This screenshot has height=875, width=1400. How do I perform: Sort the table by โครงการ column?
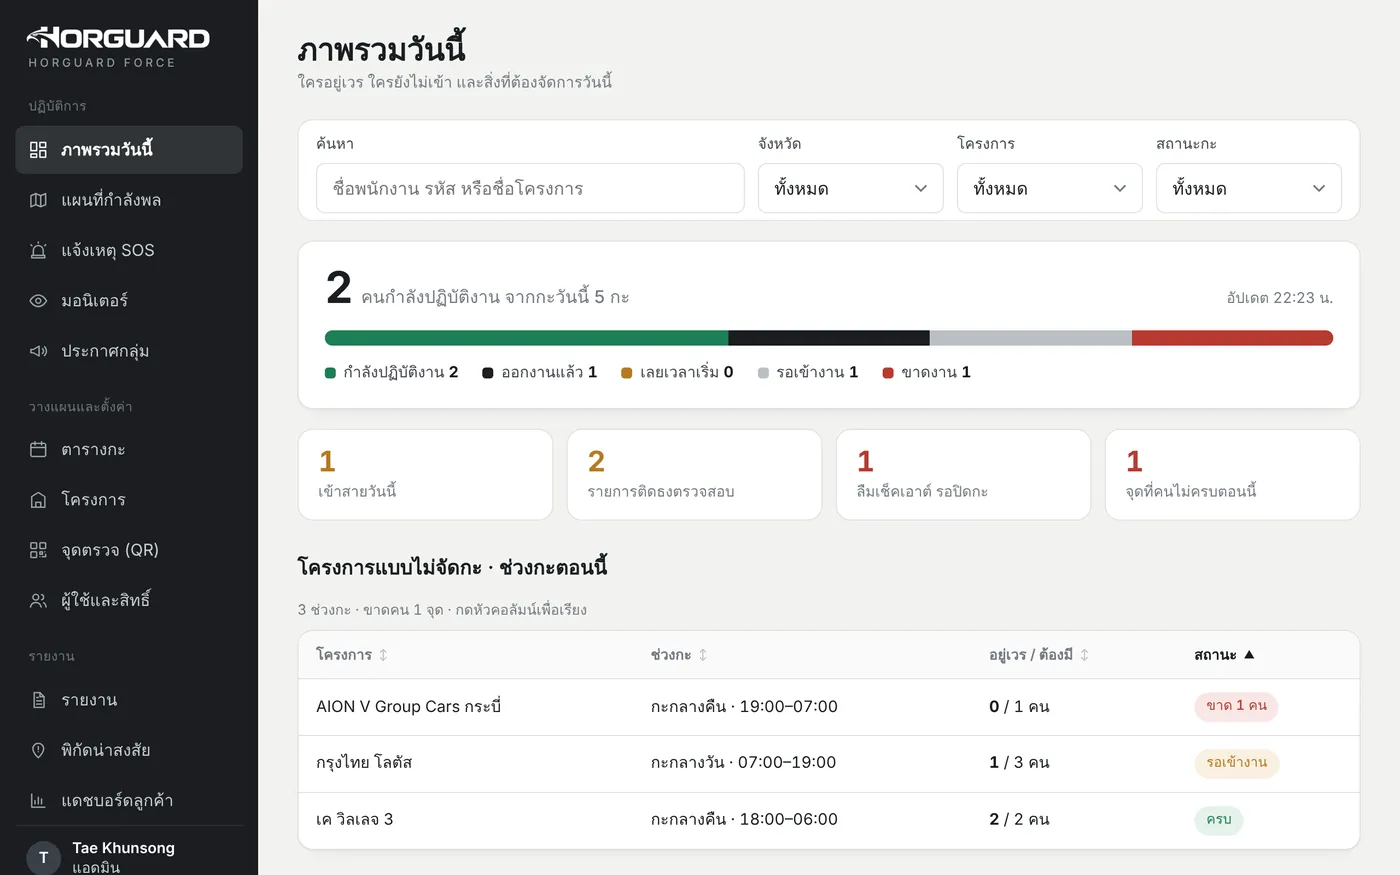[352, 655]
